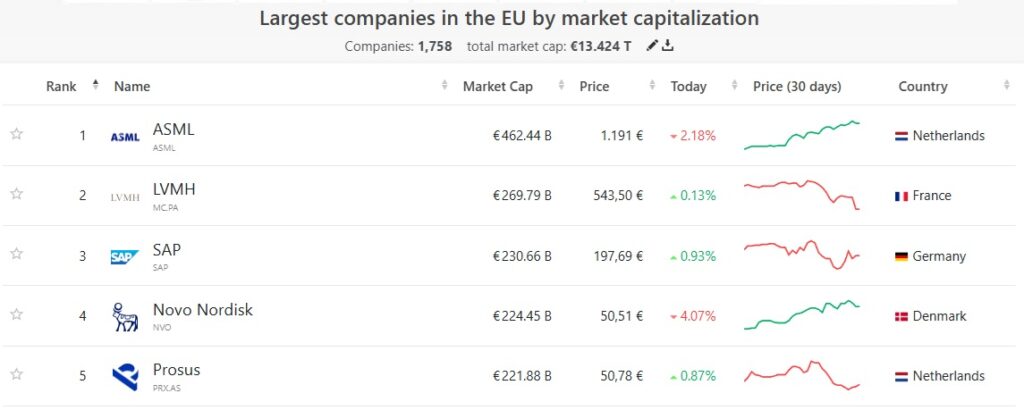The image size is (1024, 410).
Task: Click the LVMH company logo
Action: coord(125,197)
